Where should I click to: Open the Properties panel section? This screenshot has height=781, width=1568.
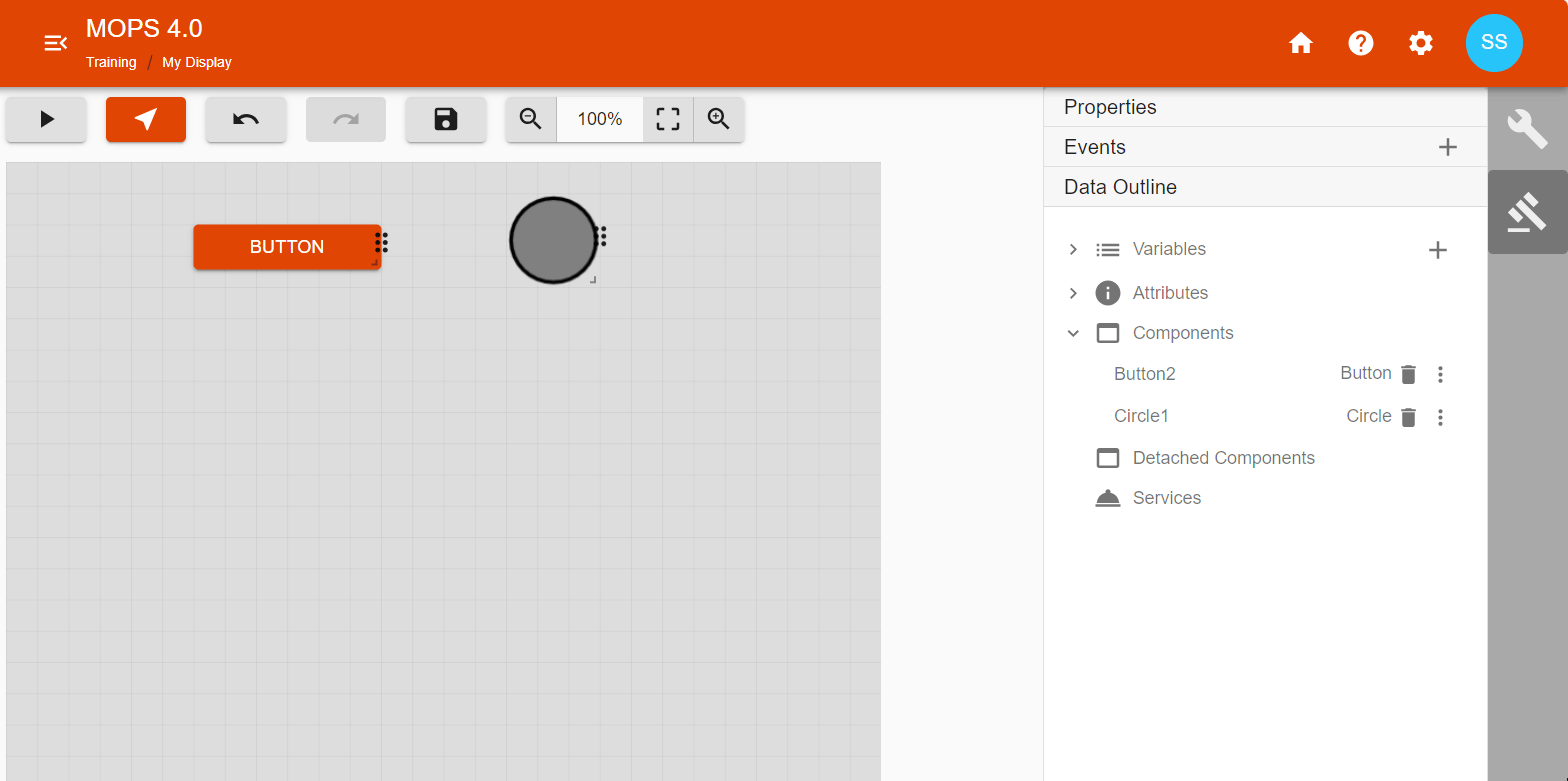point(1110,107)
